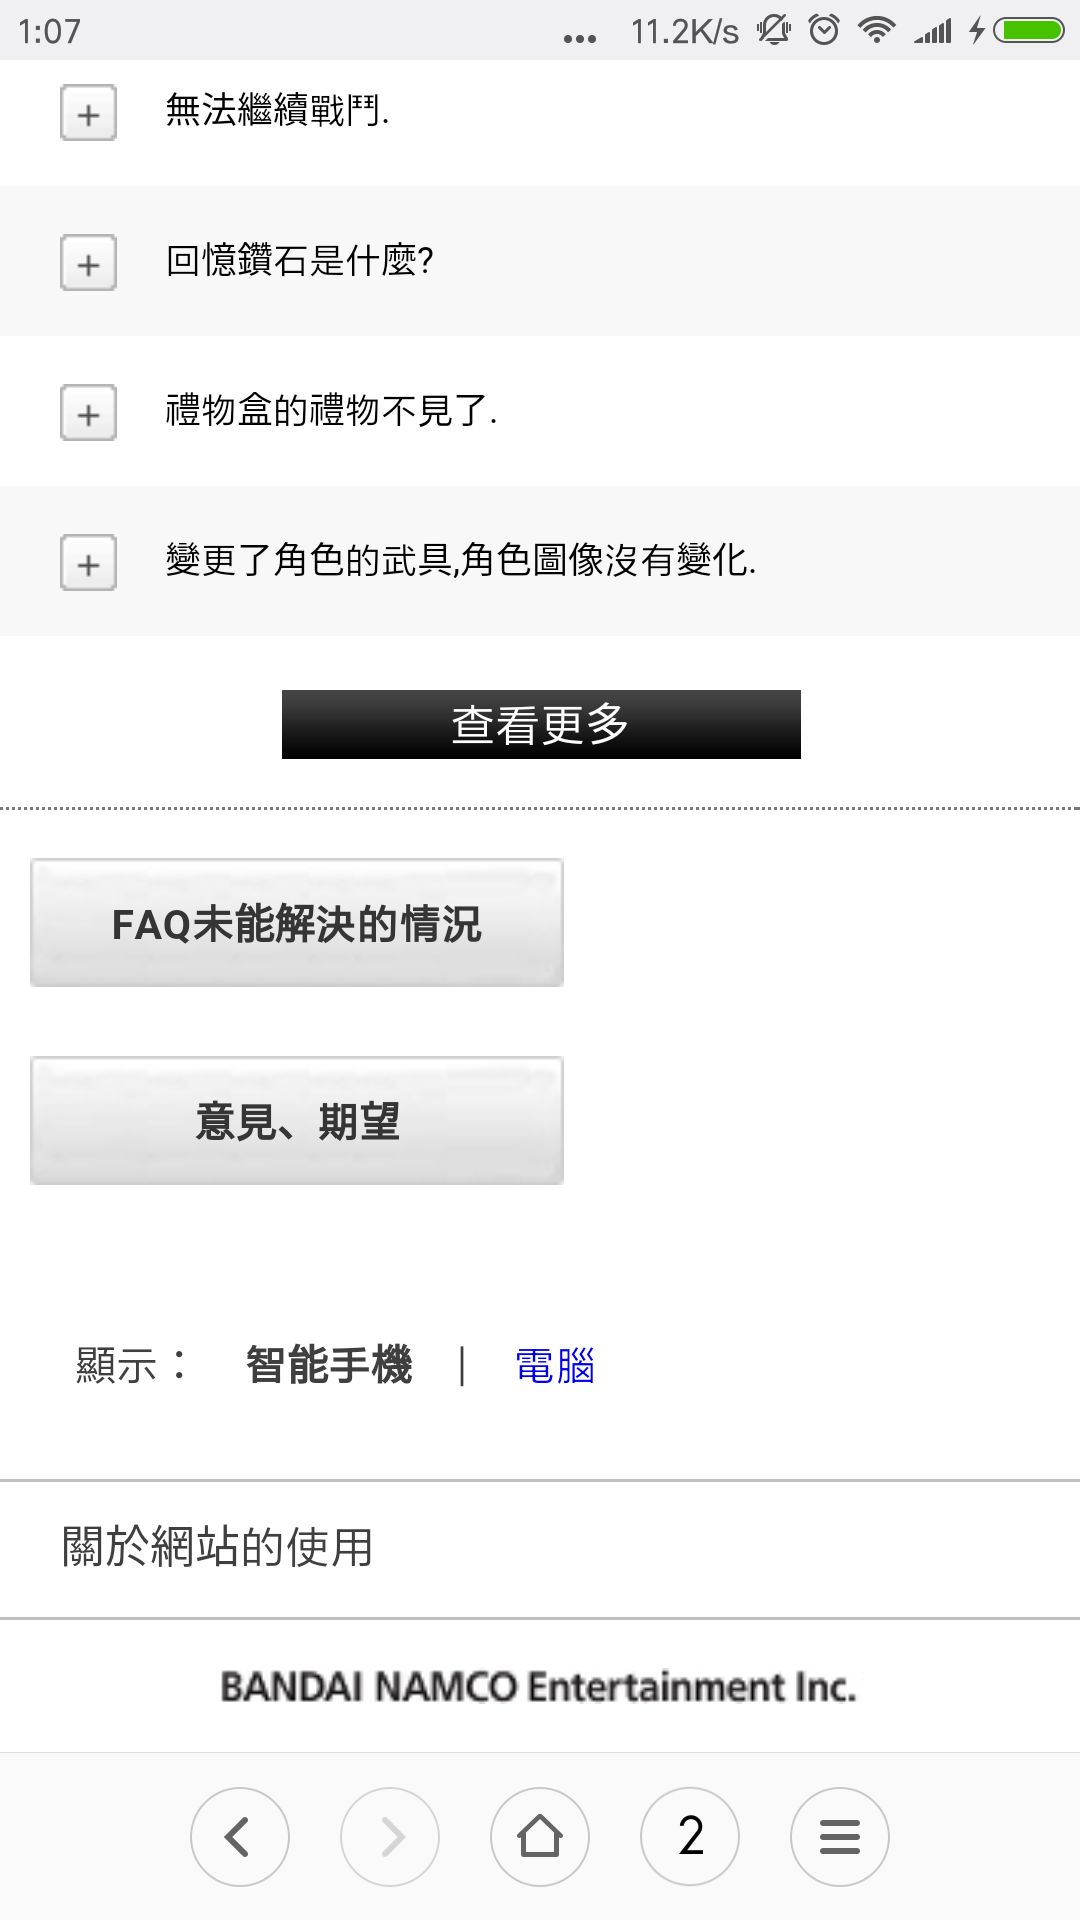Expand the 無法繼續戰鬥 question
The height and width of the screenshot is (1920, 1080).
click(88, 113)
